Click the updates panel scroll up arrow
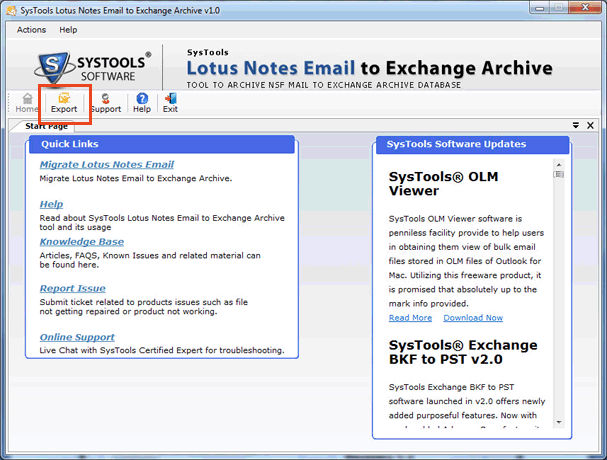Viewport: 607px width, 460px height. point(559,165)
